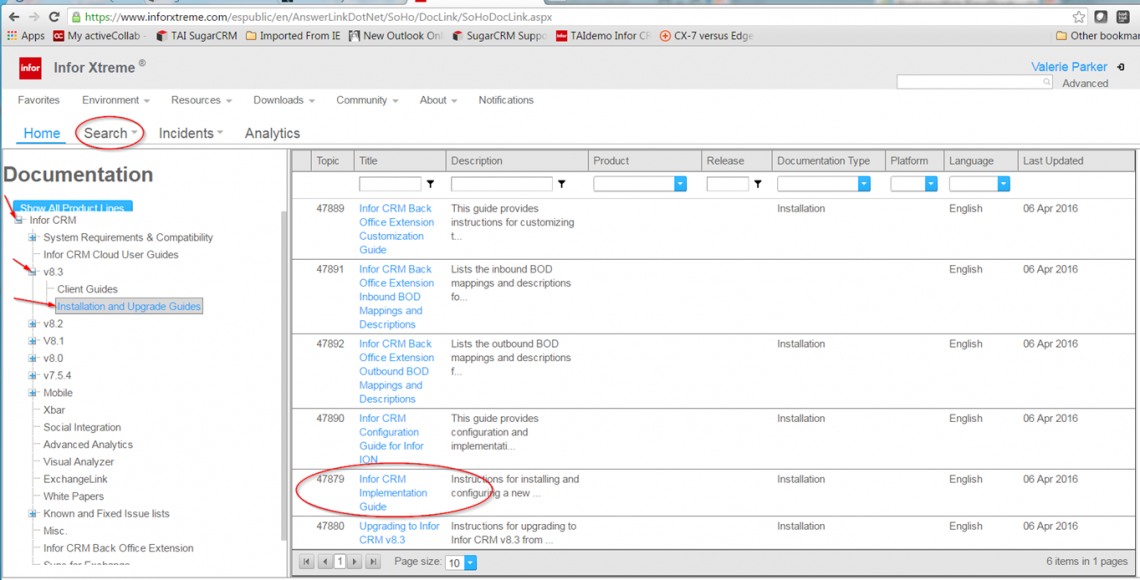Viewport: 1140px width, 580px height.
Task: Open the Infor CRM Implementation Guide link
Action: click(x=392, y=493)
